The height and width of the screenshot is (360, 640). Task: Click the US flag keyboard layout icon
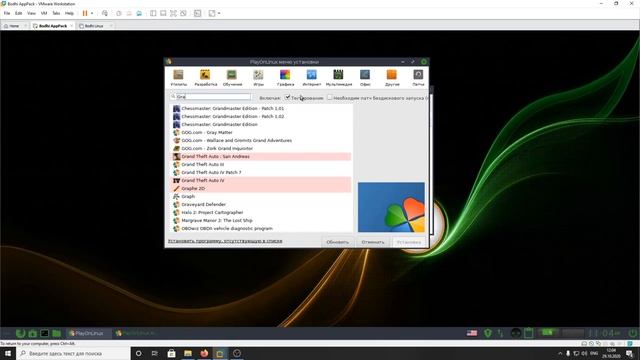[x=472, y=333]
